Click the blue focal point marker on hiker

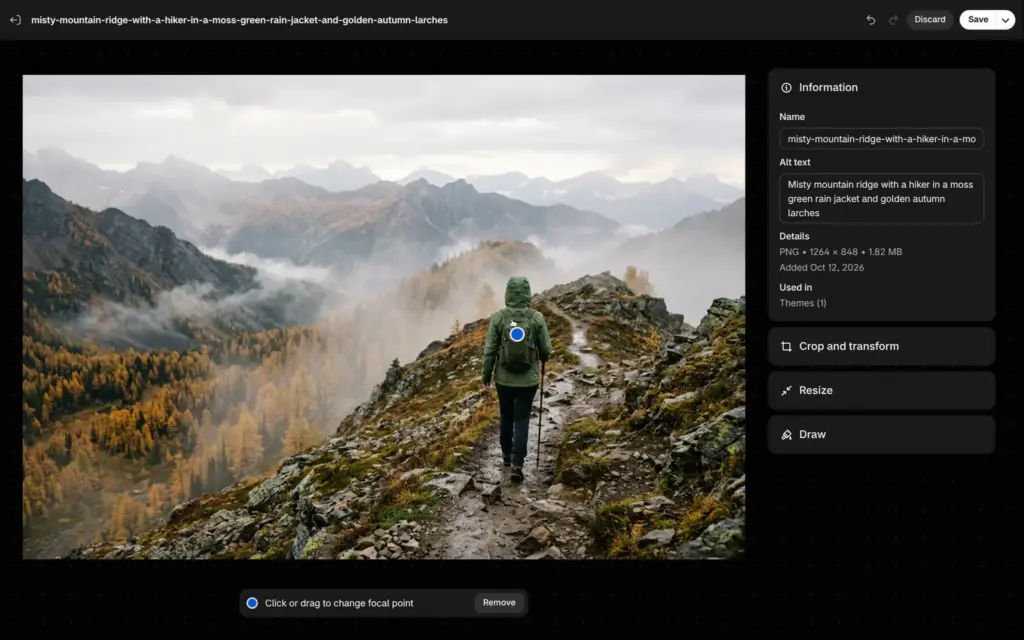[517, 334]
